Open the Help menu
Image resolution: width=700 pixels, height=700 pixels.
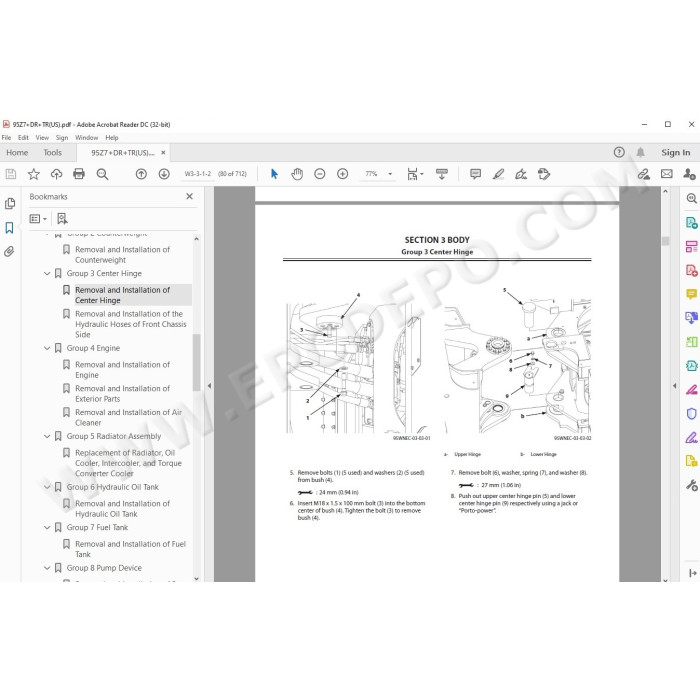(112, 138)
